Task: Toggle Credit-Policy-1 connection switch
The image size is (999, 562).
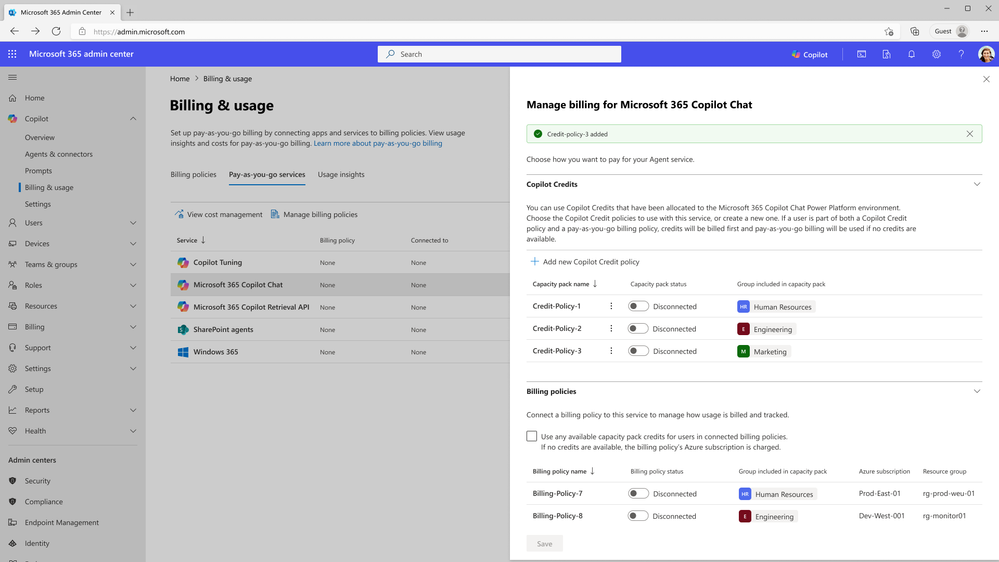Action: coord(638,306)
